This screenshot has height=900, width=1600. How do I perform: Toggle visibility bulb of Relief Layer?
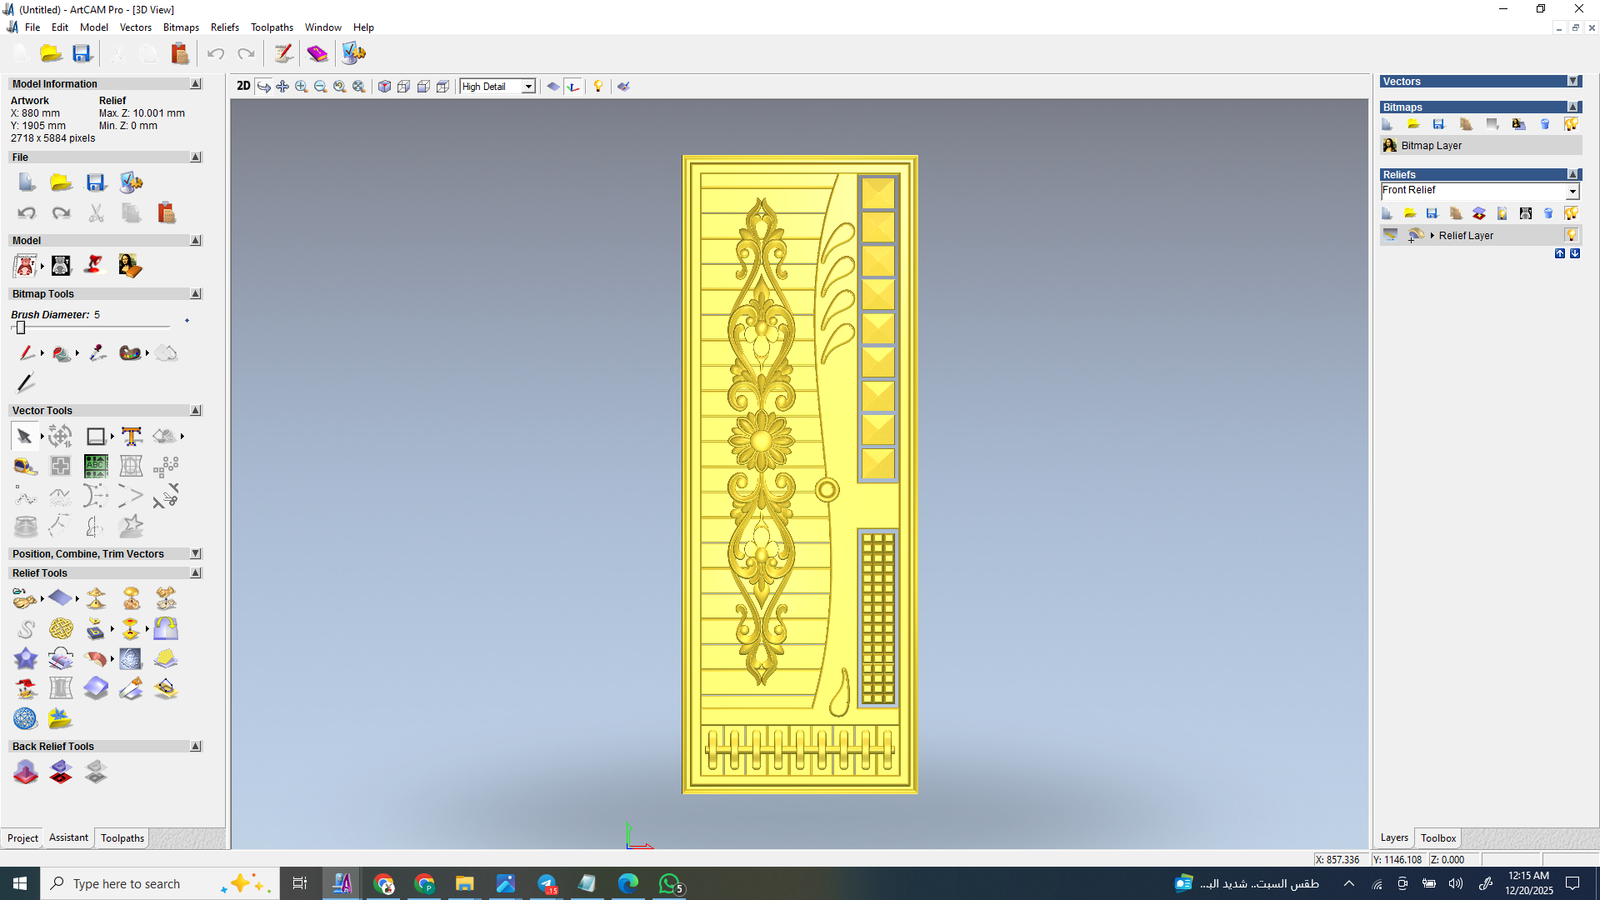click(x=1571, y=235)
